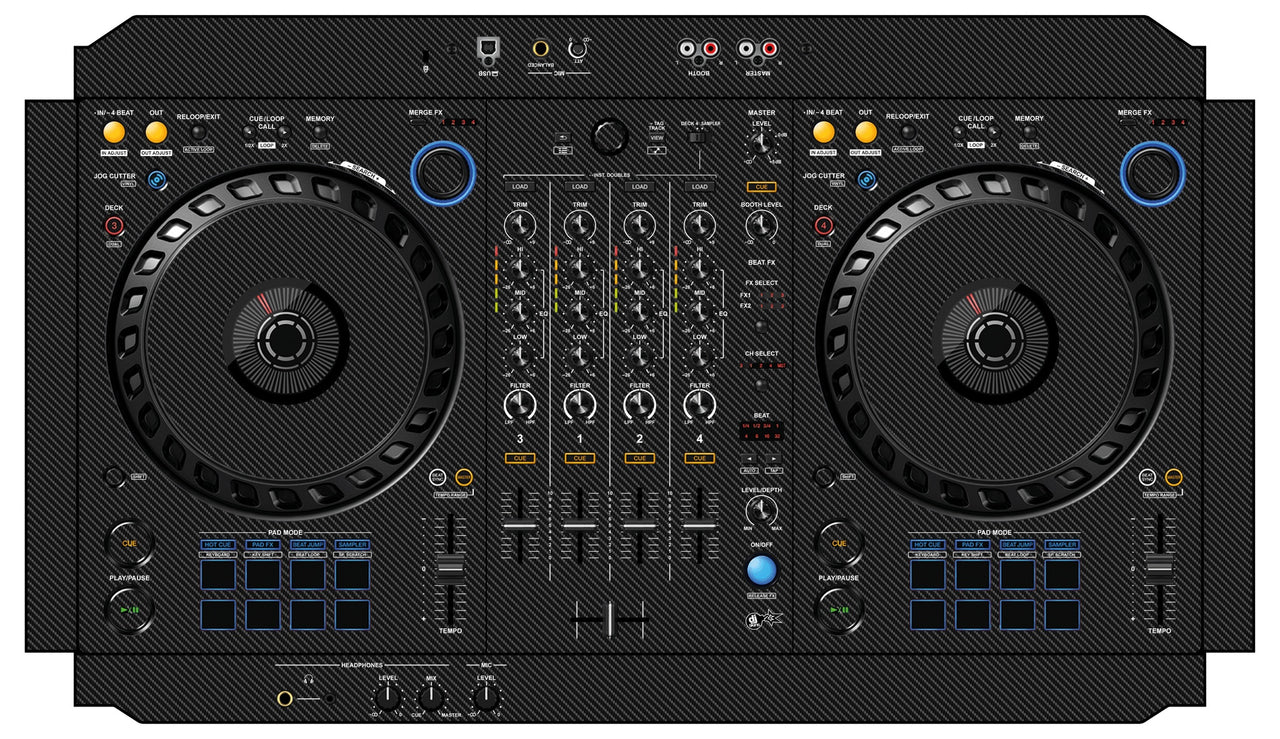Click LOAD button for channel 3
Screen dimensions: 1280x739
pos(519,186)
